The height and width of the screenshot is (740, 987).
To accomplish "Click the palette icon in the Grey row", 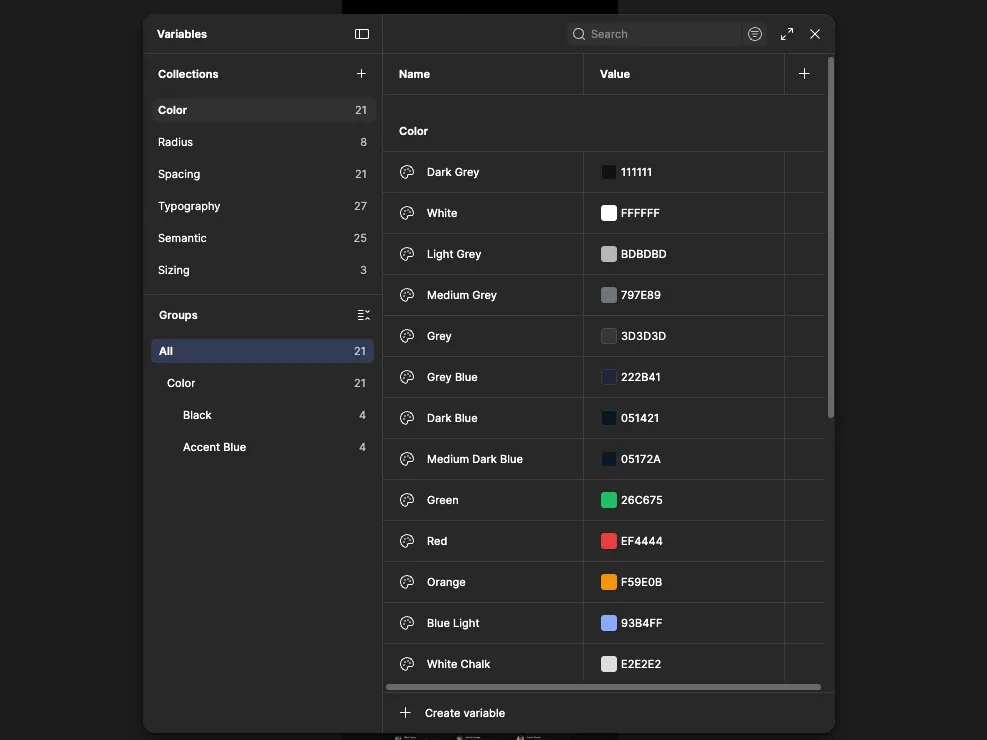I will pyautogui.click(x=407, y=336).
